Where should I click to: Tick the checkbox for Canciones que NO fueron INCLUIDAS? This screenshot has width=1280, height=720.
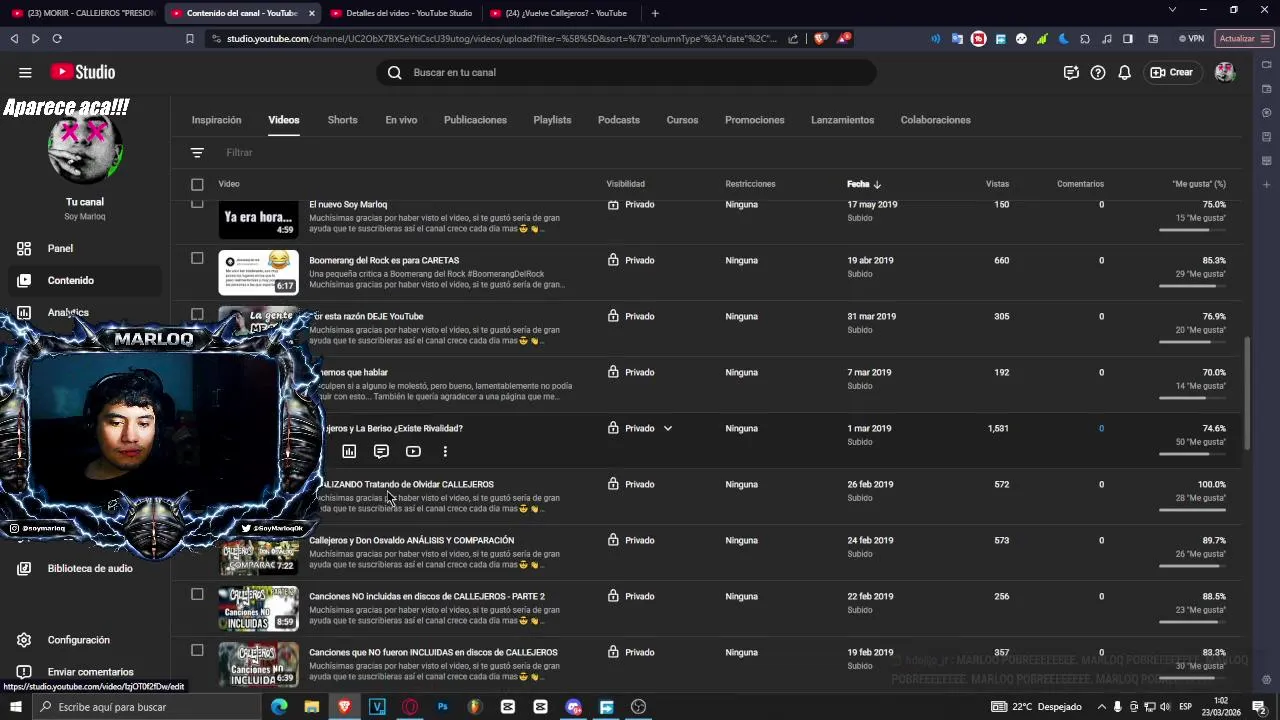tap(197, 650)
